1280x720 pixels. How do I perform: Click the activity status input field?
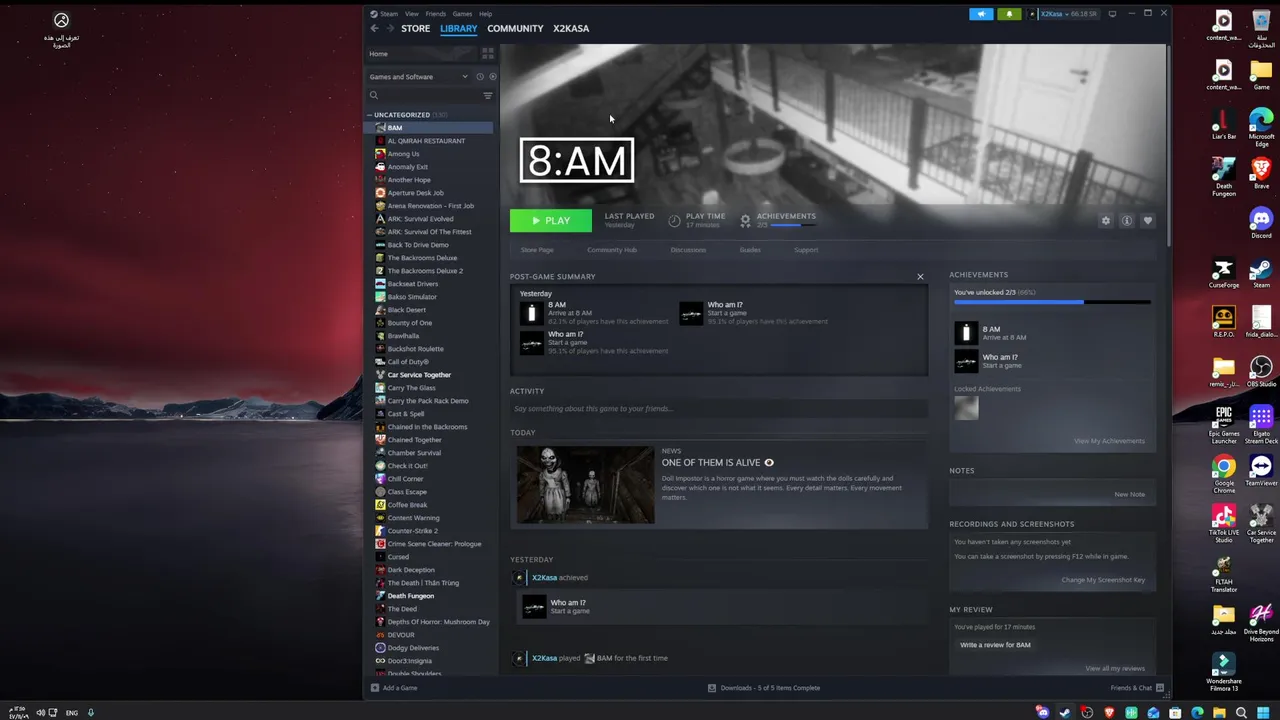coord(718,409)
